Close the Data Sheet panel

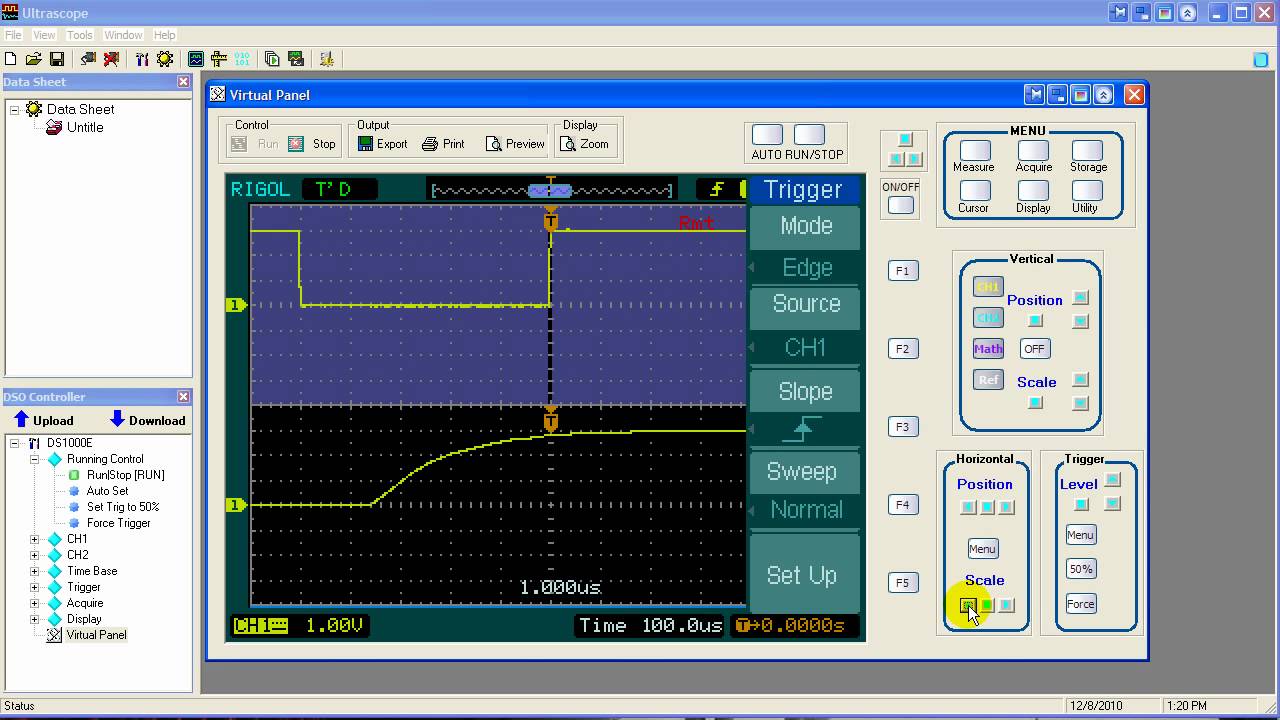(183, 82)
